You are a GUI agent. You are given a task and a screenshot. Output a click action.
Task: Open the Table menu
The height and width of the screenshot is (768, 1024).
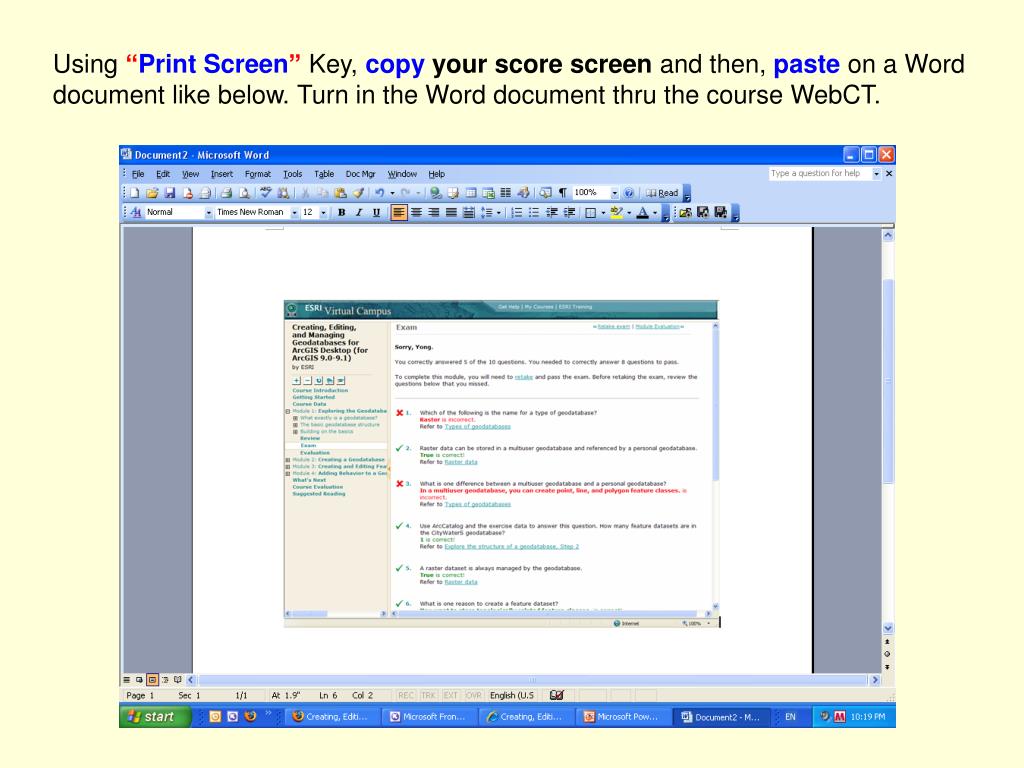pyautogui.click(x=324, y=174)
